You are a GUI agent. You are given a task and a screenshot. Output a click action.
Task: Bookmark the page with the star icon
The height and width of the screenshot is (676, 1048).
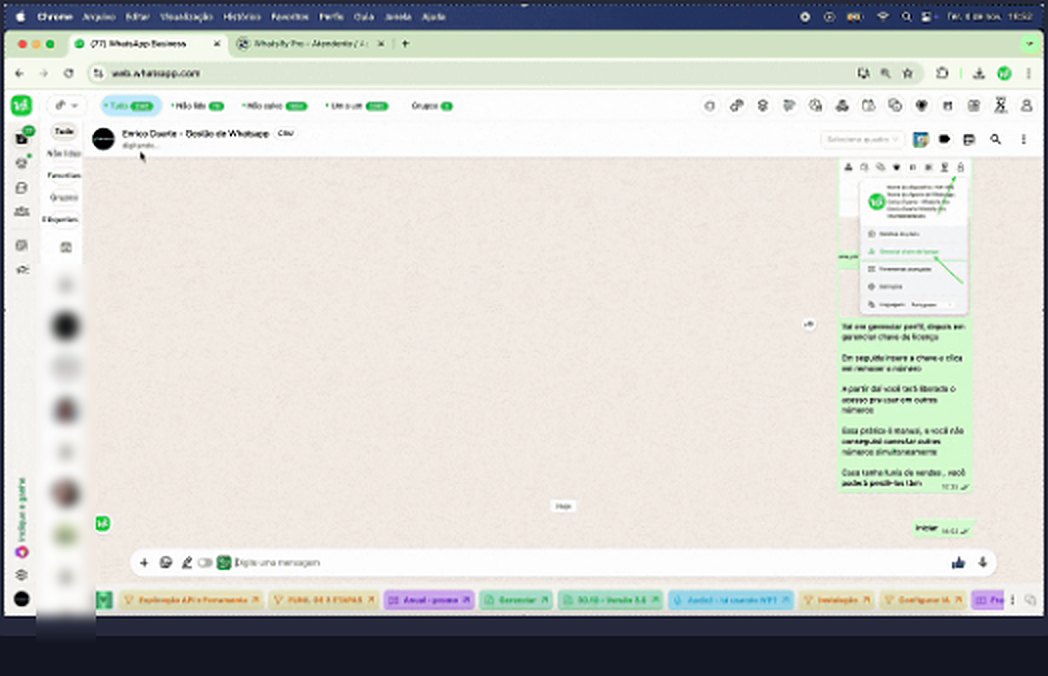point(908,73)
